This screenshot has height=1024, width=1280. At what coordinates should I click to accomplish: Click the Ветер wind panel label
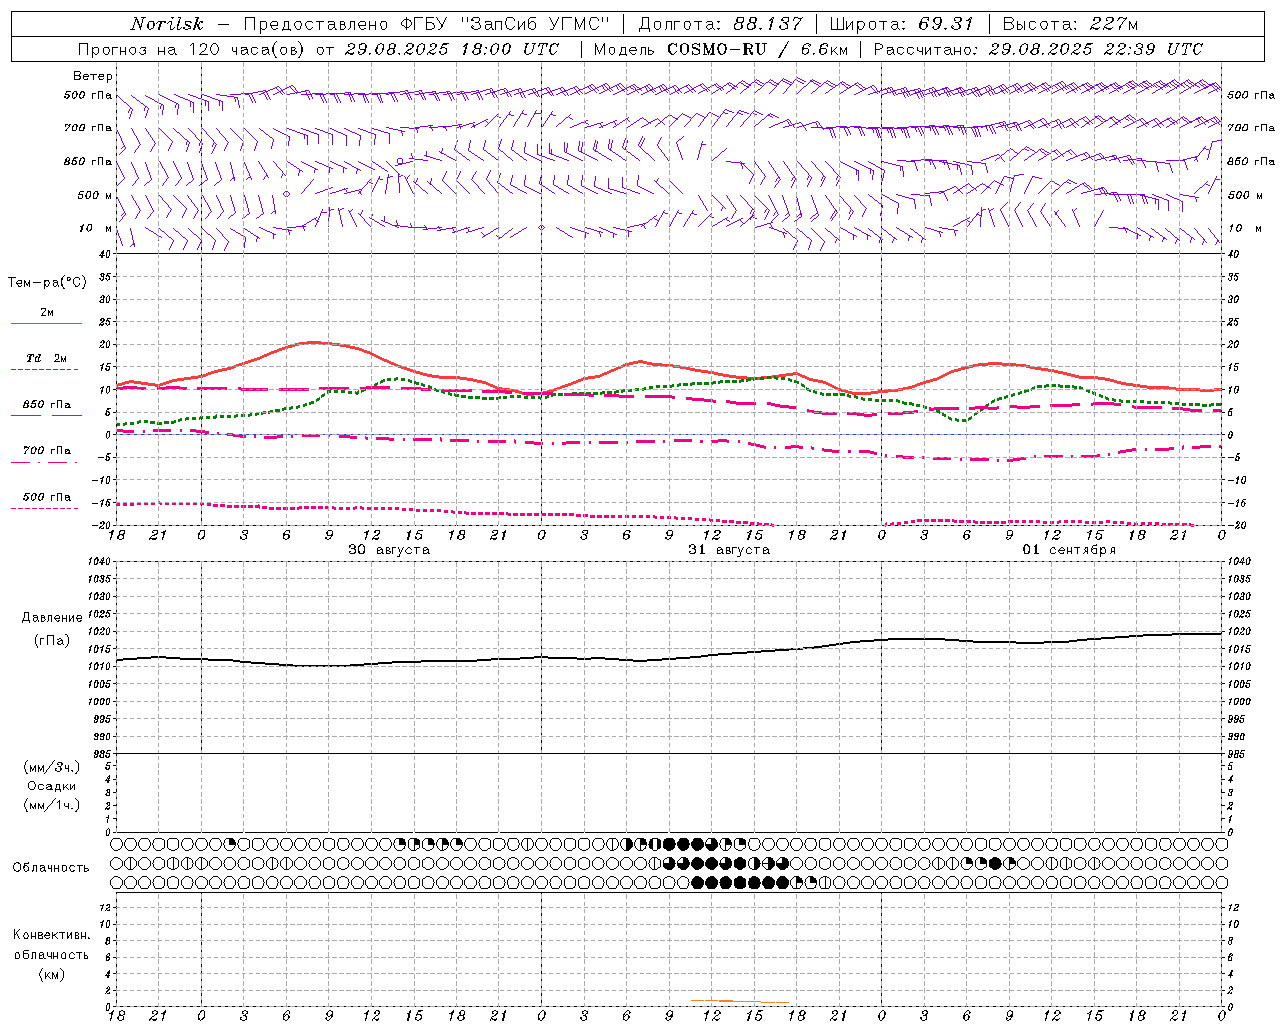coord(93,76)
